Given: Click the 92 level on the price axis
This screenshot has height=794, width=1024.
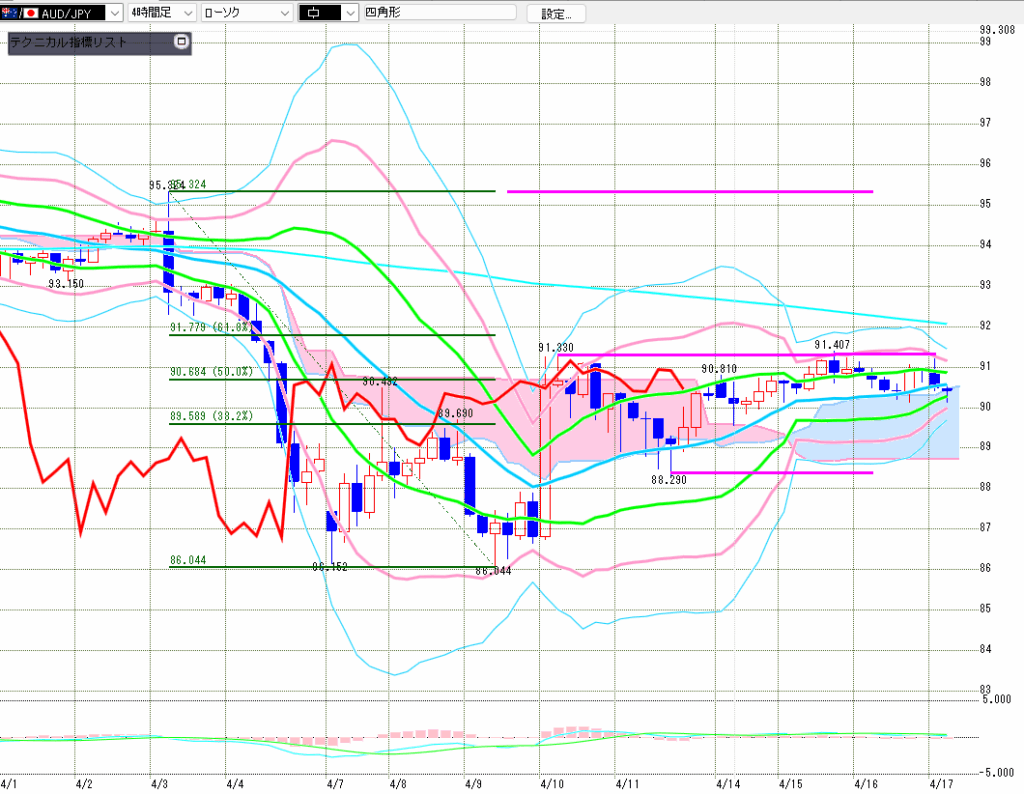Looking at the screenshot, I should [985, 325].
